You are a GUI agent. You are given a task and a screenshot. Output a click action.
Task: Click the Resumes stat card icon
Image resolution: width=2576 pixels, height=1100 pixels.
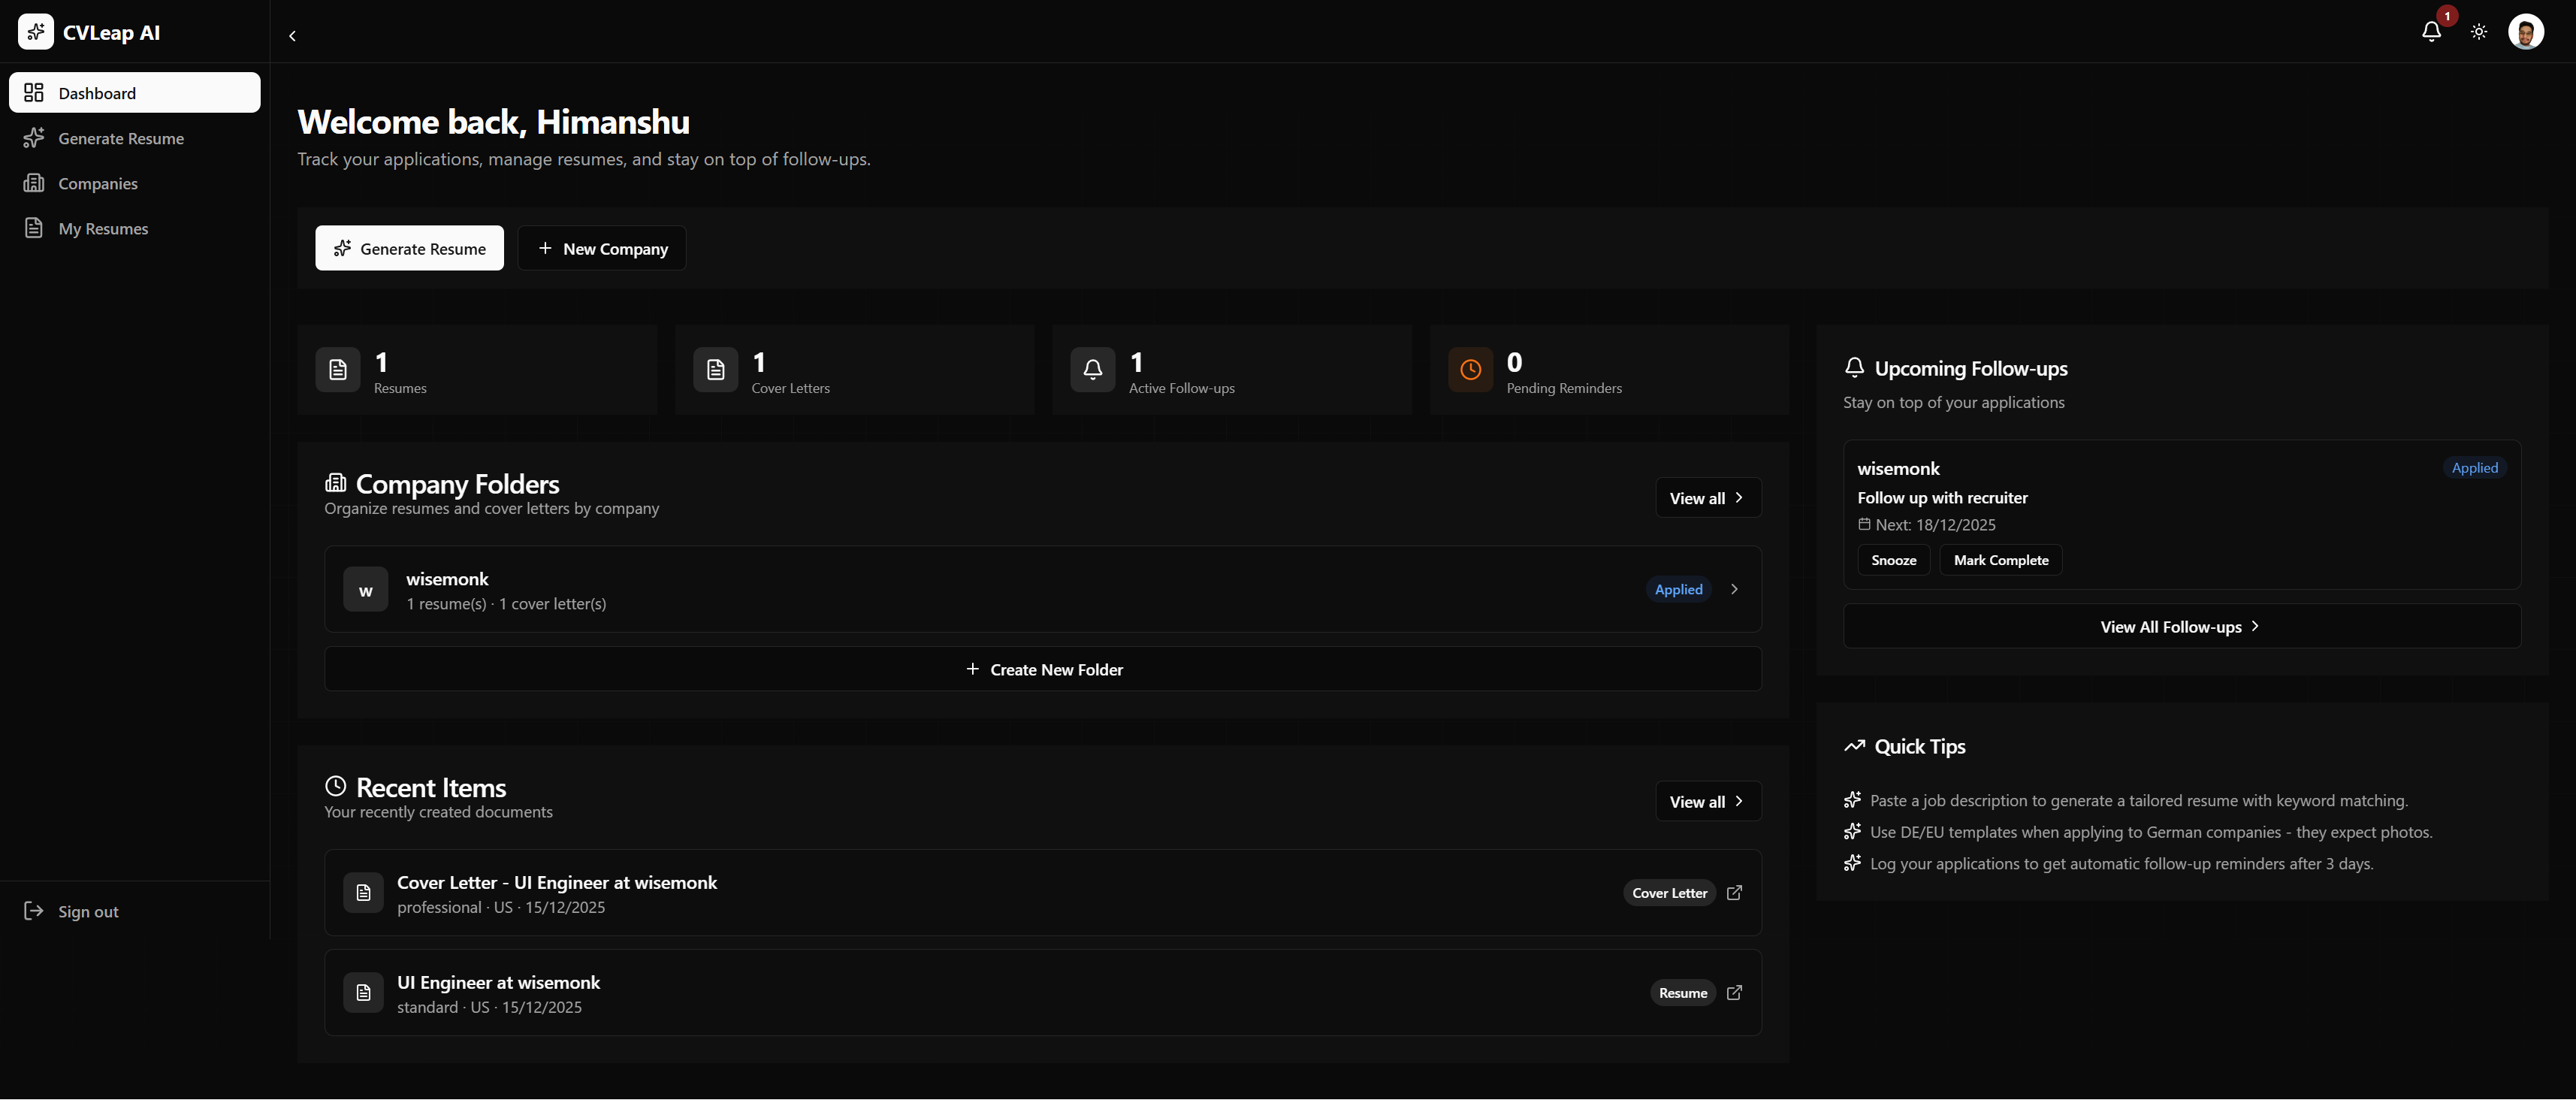point(338,370)
